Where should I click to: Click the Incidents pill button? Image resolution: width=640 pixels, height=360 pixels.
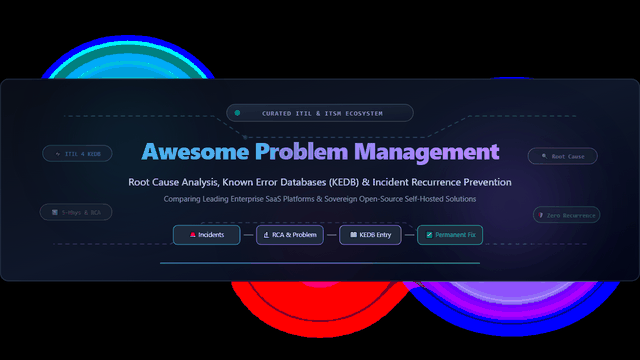pos(207,235)
